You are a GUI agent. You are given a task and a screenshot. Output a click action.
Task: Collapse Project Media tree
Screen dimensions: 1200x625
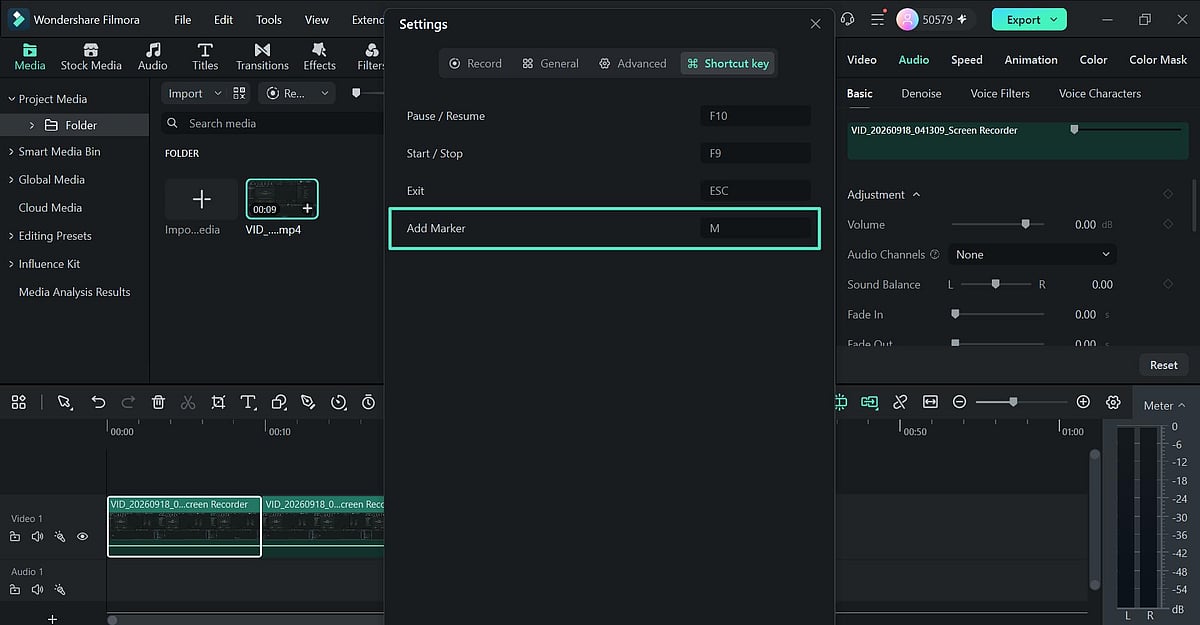pos(12,99)
